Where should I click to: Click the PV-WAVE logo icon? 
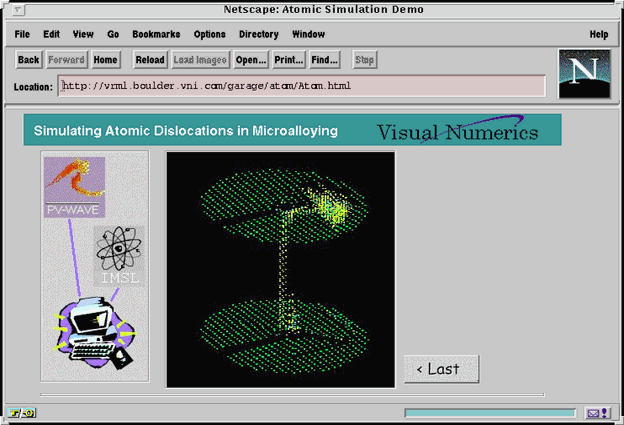tap(74, 187)
